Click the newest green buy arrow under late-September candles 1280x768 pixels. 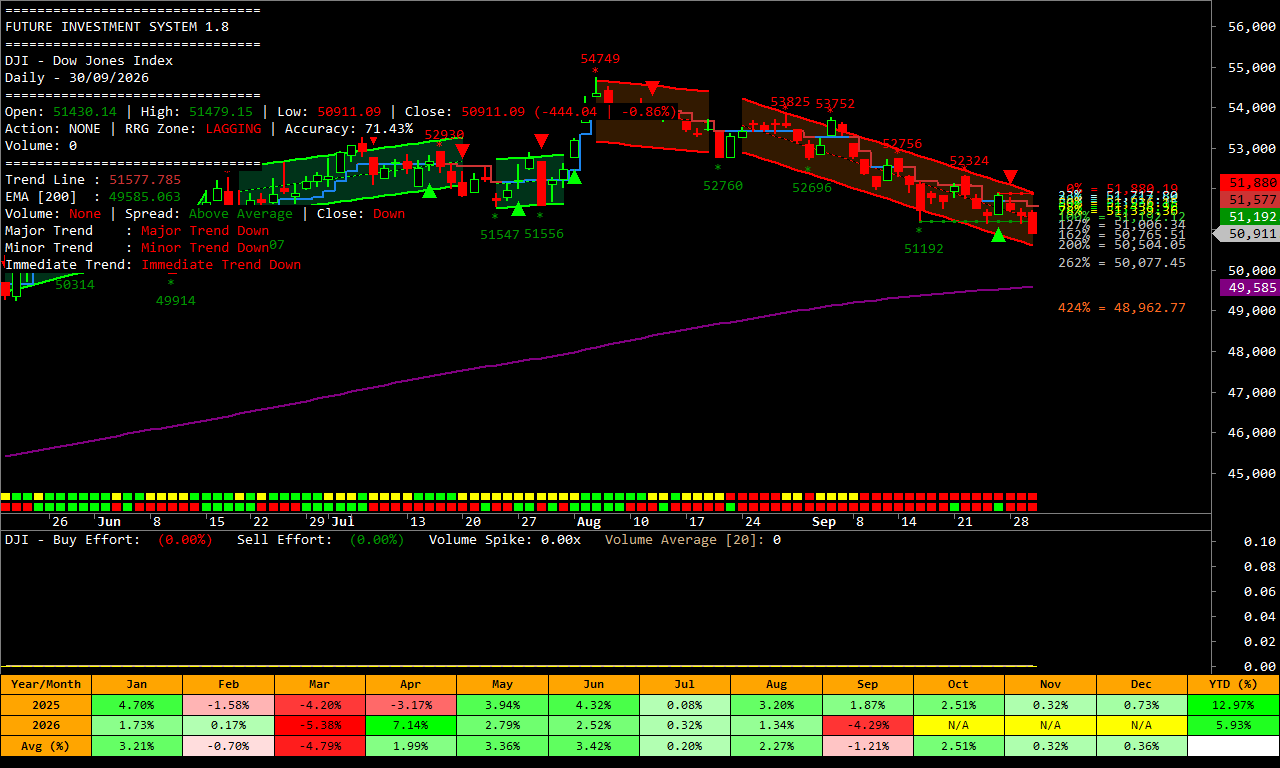click(998, 234)
